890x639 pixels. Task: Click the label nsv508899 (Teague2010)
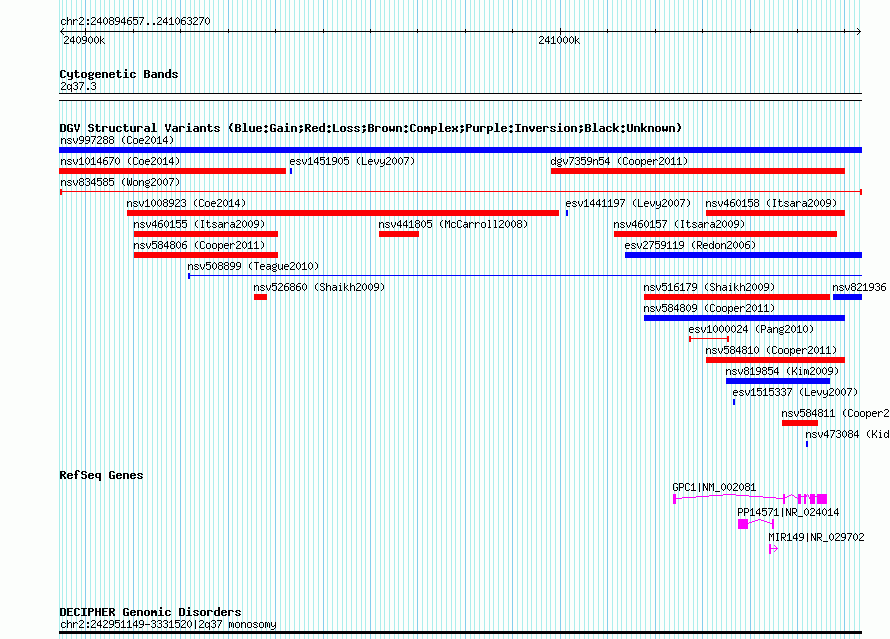(x=253, y=266)
